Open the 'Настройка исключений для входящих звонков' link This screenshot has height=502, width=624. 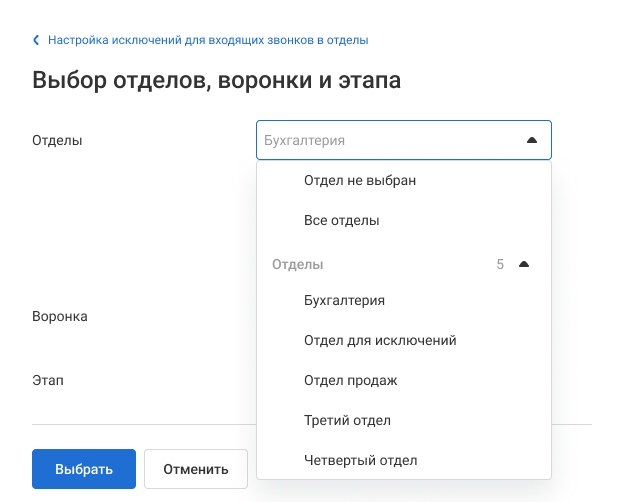pos(208,41)
